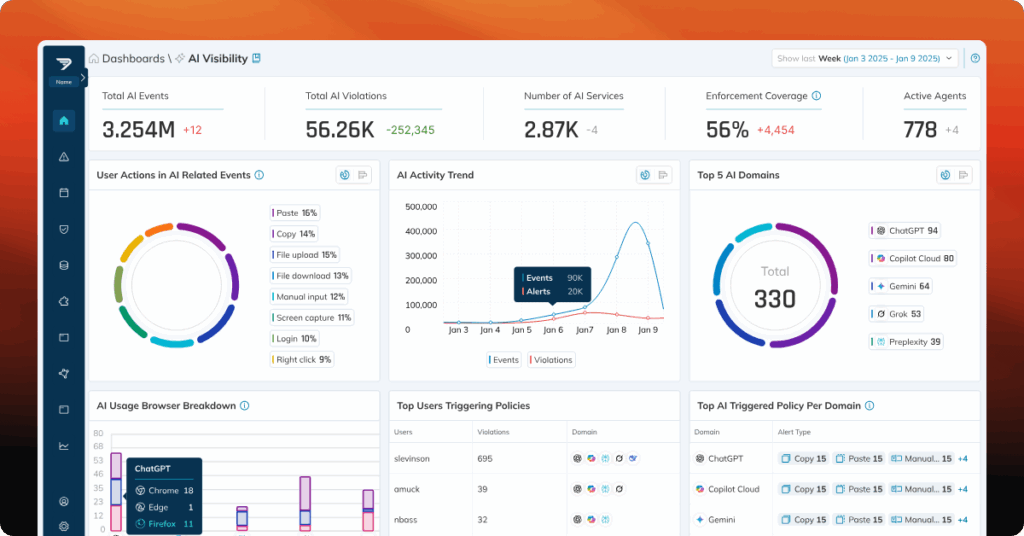Click the settings gear icon in the sidebar

tap(64, 525)
